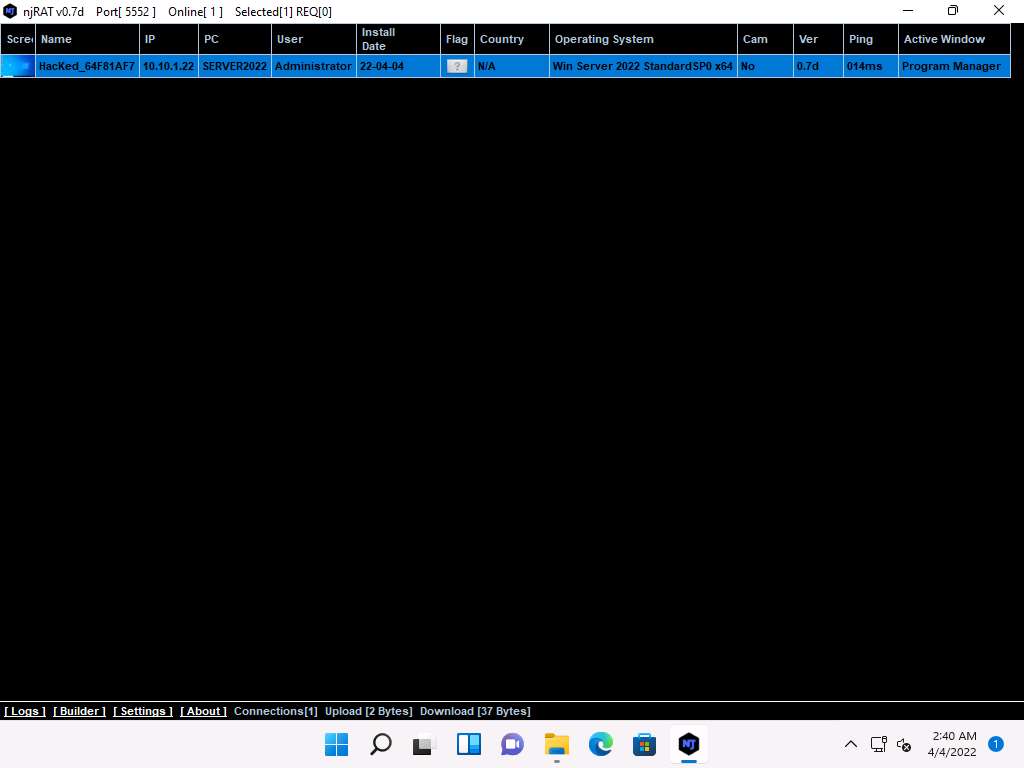Image resolution: width=1024 pixels, height=768 pixels.
Task: Open the Settings link
Action: click(143, 711)
